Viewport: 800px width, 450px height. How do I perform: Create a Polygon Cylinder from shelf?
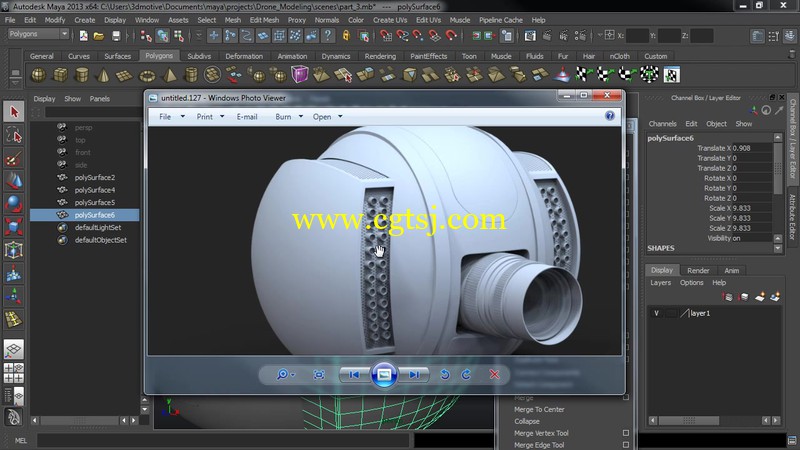pyautogui.click(x=82, y=76)
